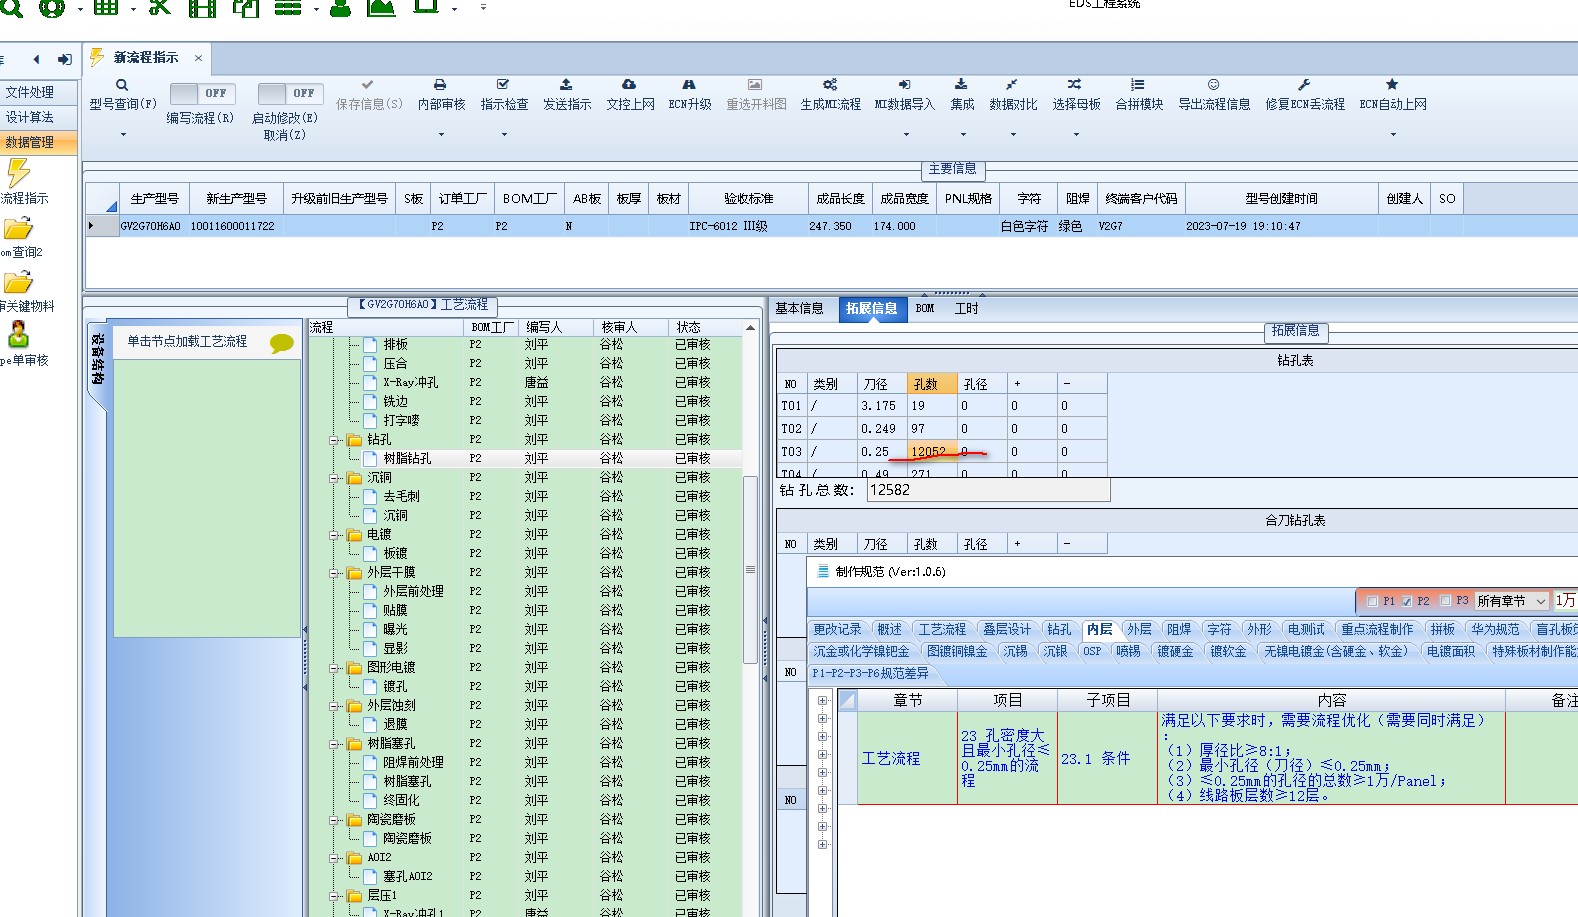Click the 修复ECN丢流程 wrench icon
This screenshot has width=1578, height=917.
coord(1304,85)
